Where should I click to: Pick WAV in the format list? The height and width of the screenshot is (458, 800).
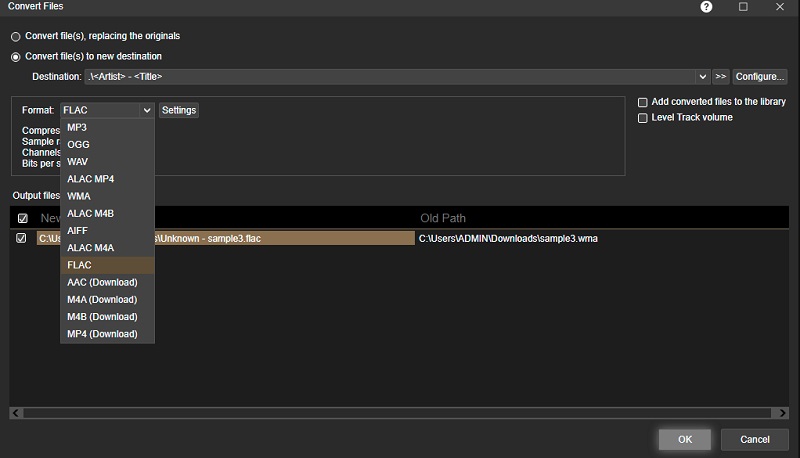(78, 162)
